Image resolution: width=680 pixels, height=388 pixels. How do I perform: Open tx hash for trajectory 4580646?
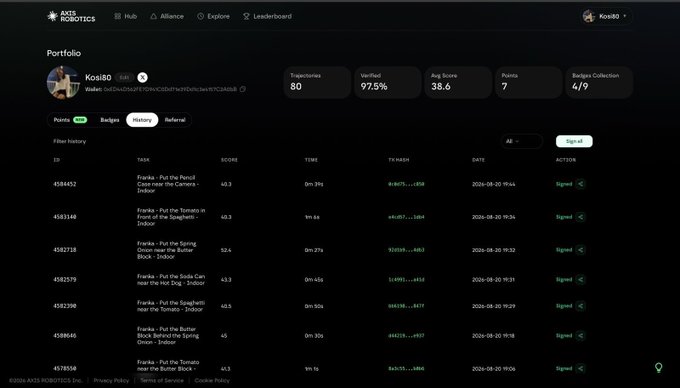tap(406, 336)
